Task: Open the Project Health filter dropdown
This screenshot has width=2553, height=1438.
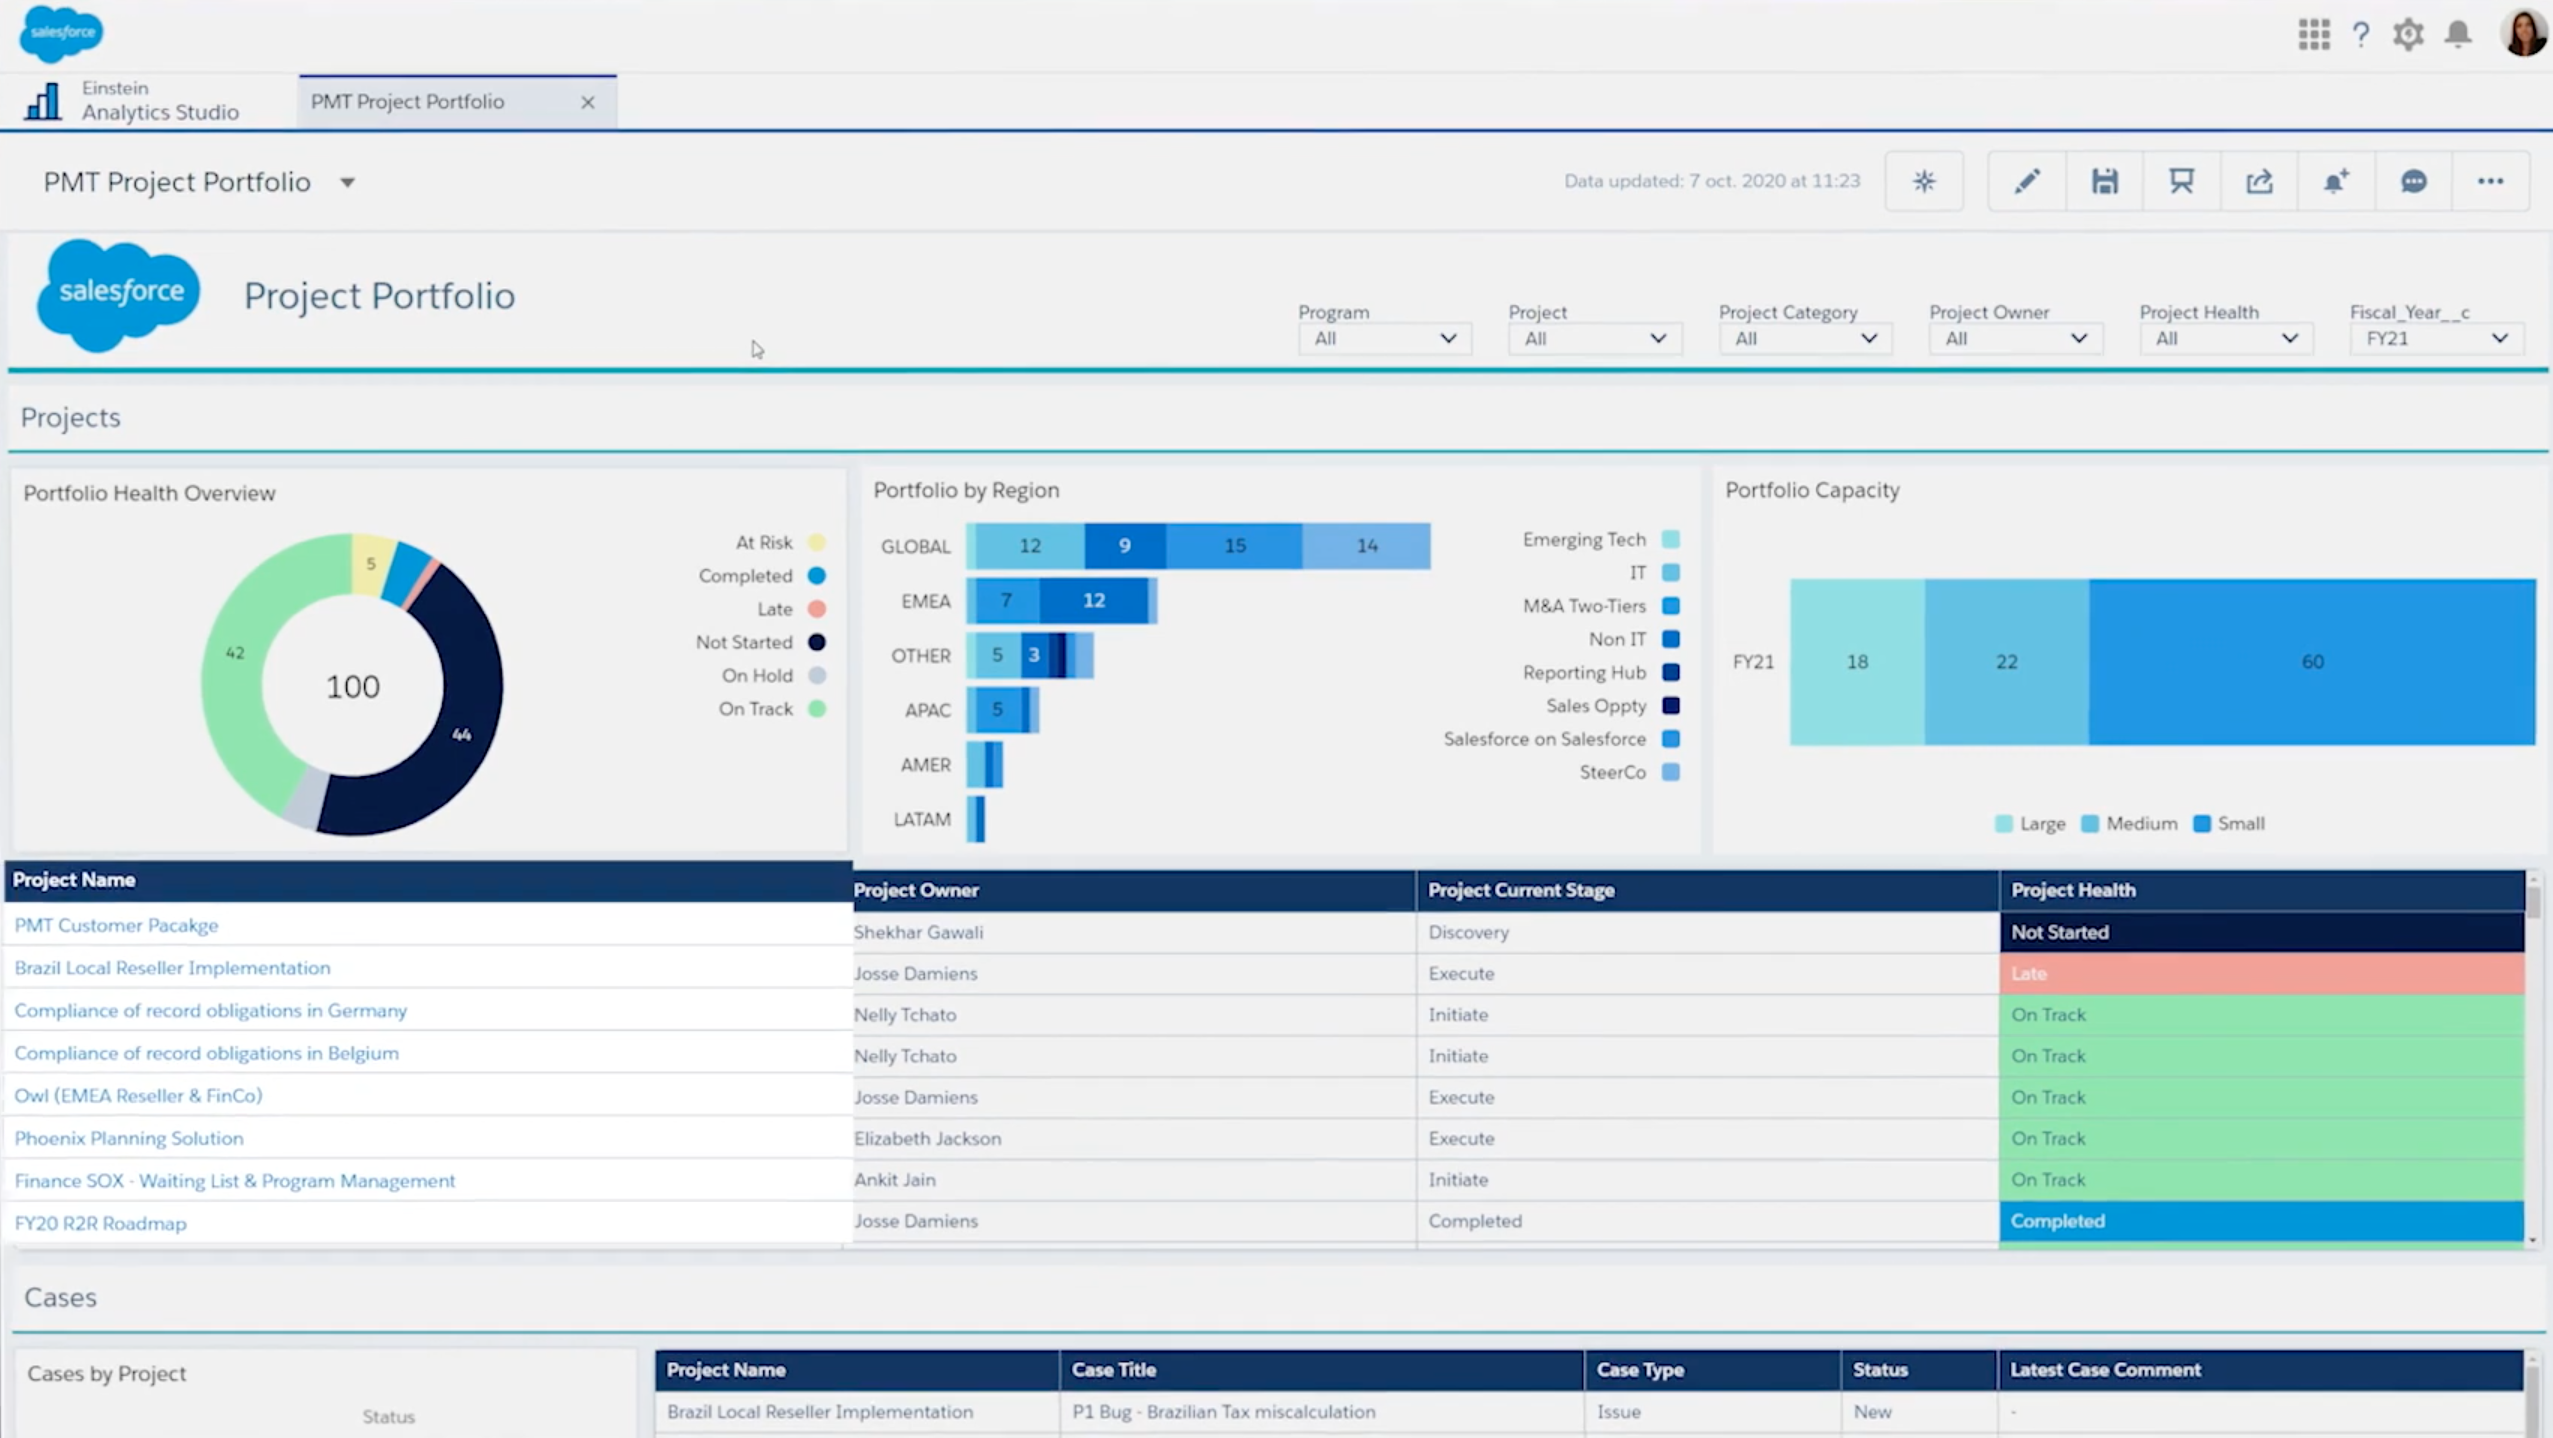Action: [x=2226, y=339]
